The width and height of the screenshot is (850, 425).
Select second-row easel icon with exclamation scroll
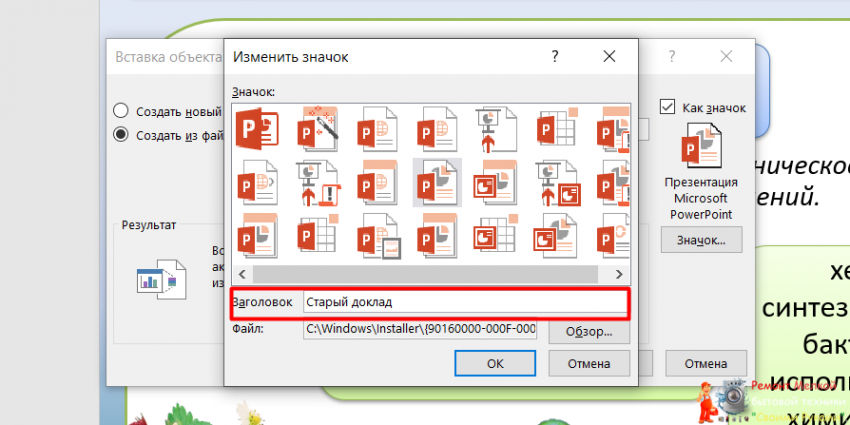pos(316,182)
